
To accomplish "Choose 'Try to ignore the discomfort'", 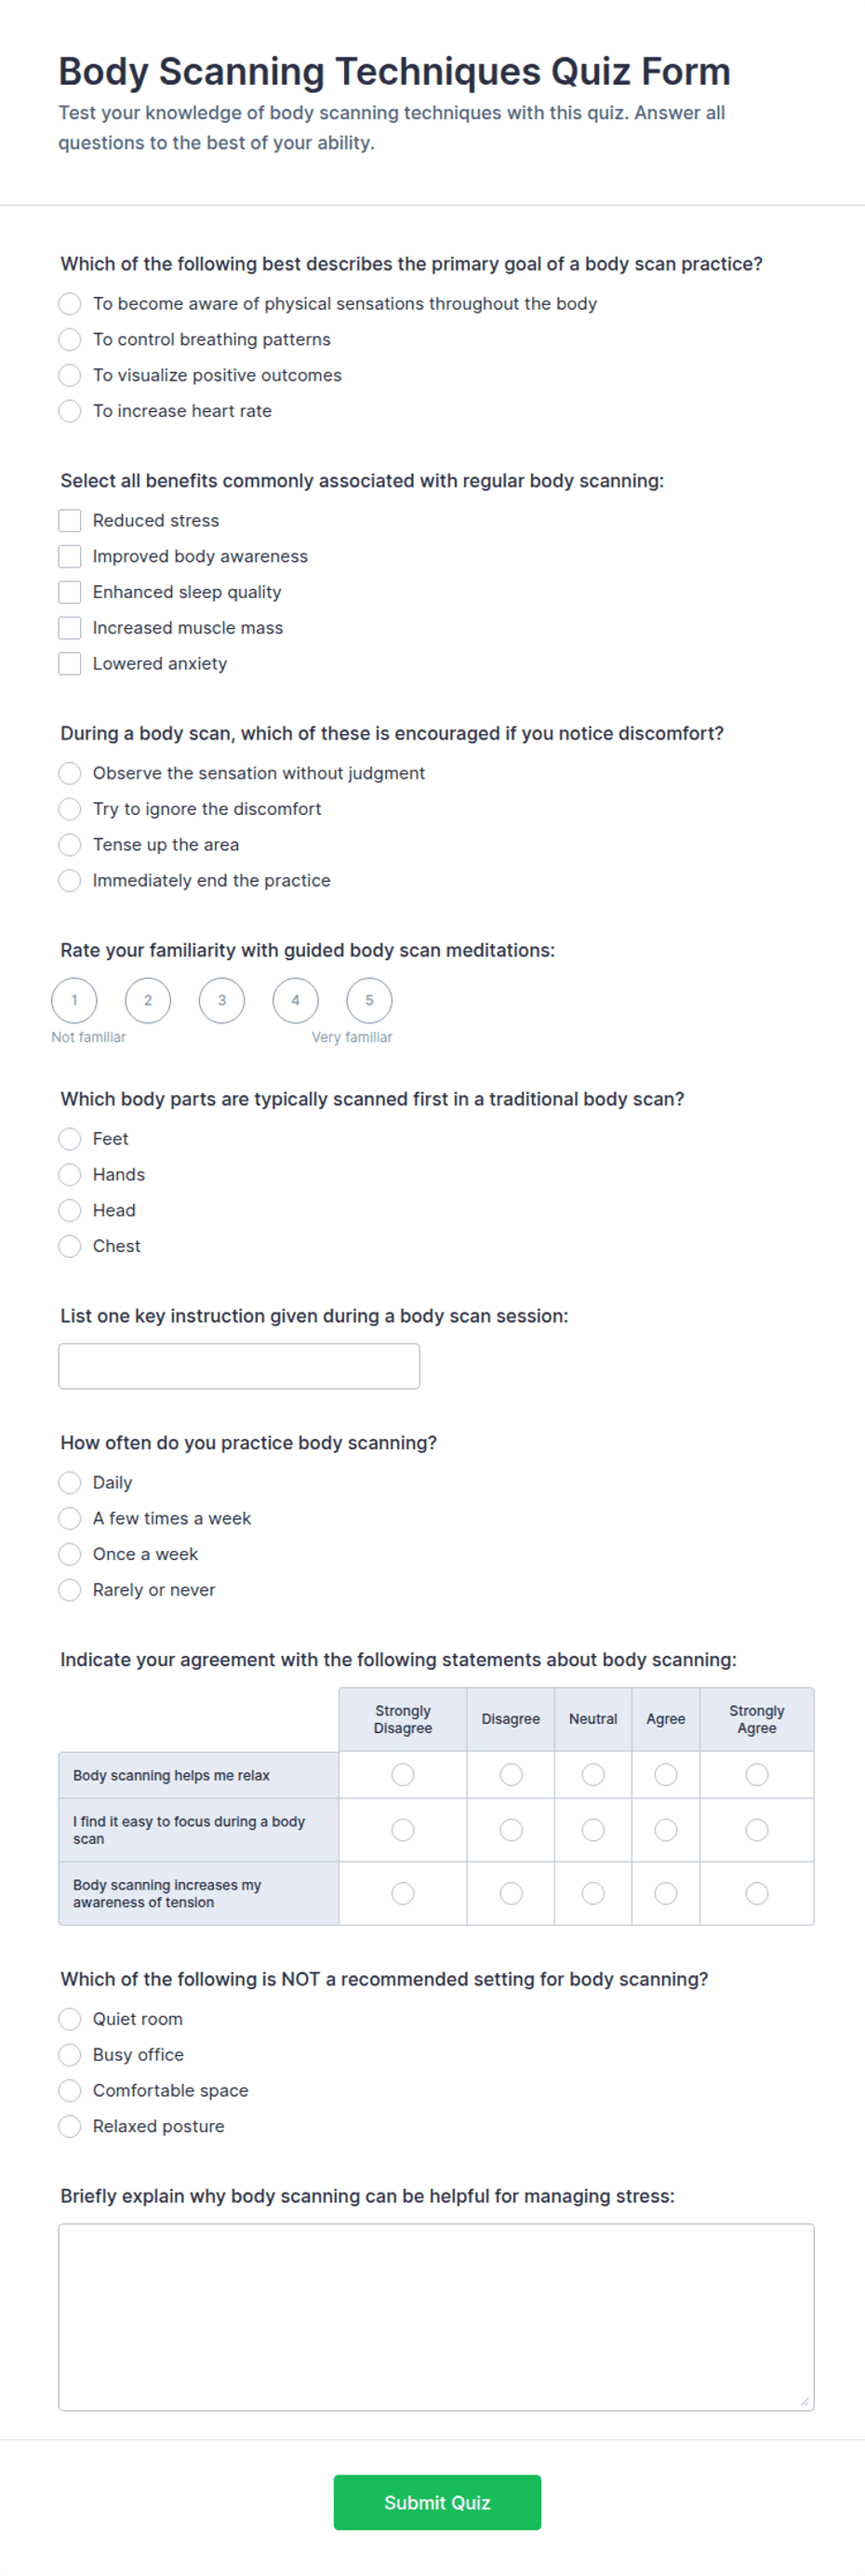I will (x=69, y=809).
